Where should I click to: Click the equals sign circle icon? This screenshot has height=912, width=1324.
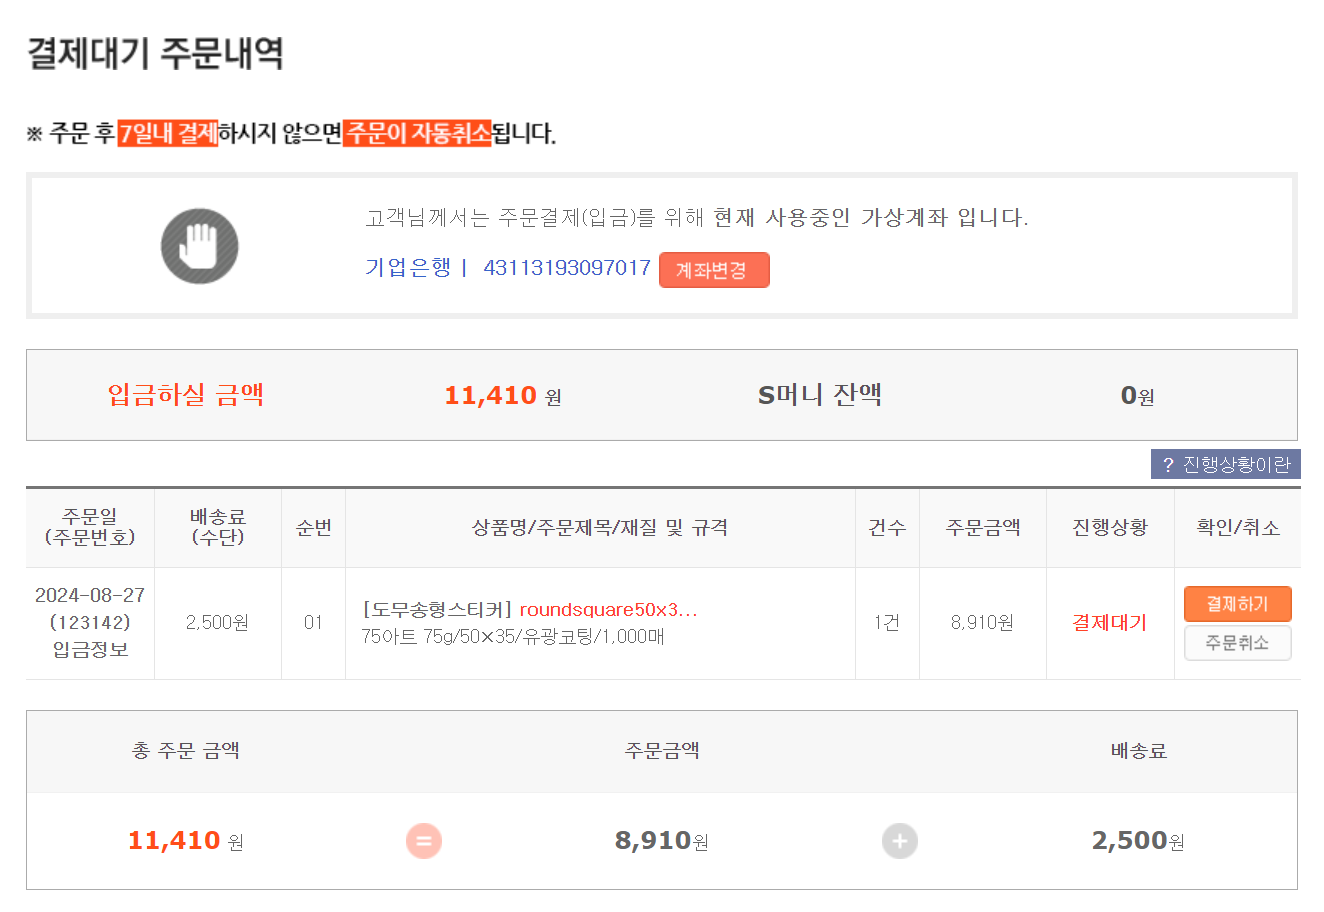[424, 841]
